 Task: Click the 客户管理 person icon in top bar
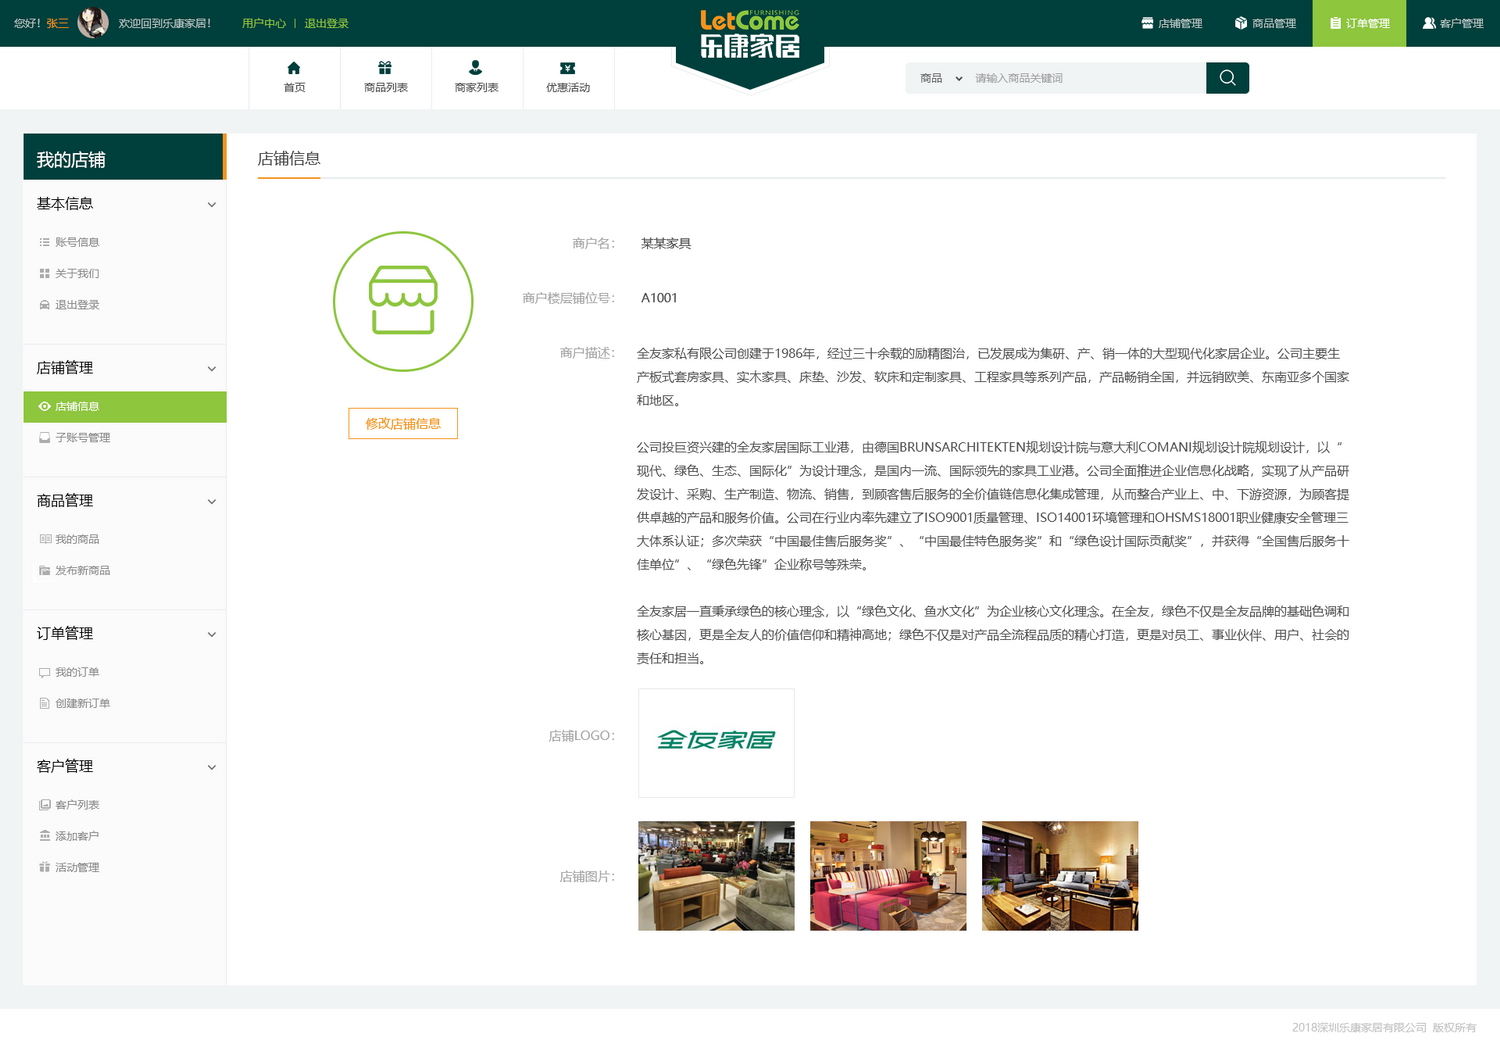pos(1429,23)
